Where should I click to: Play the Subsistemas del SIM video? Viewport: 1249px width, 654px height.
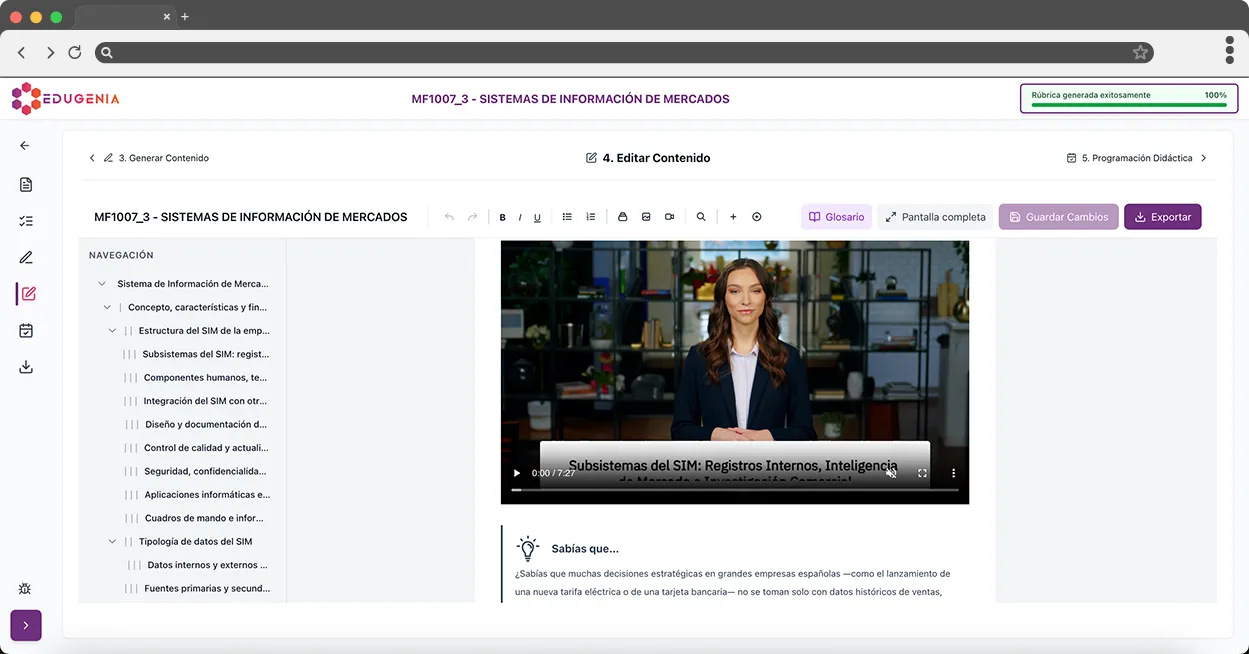[x=517, y=473]
